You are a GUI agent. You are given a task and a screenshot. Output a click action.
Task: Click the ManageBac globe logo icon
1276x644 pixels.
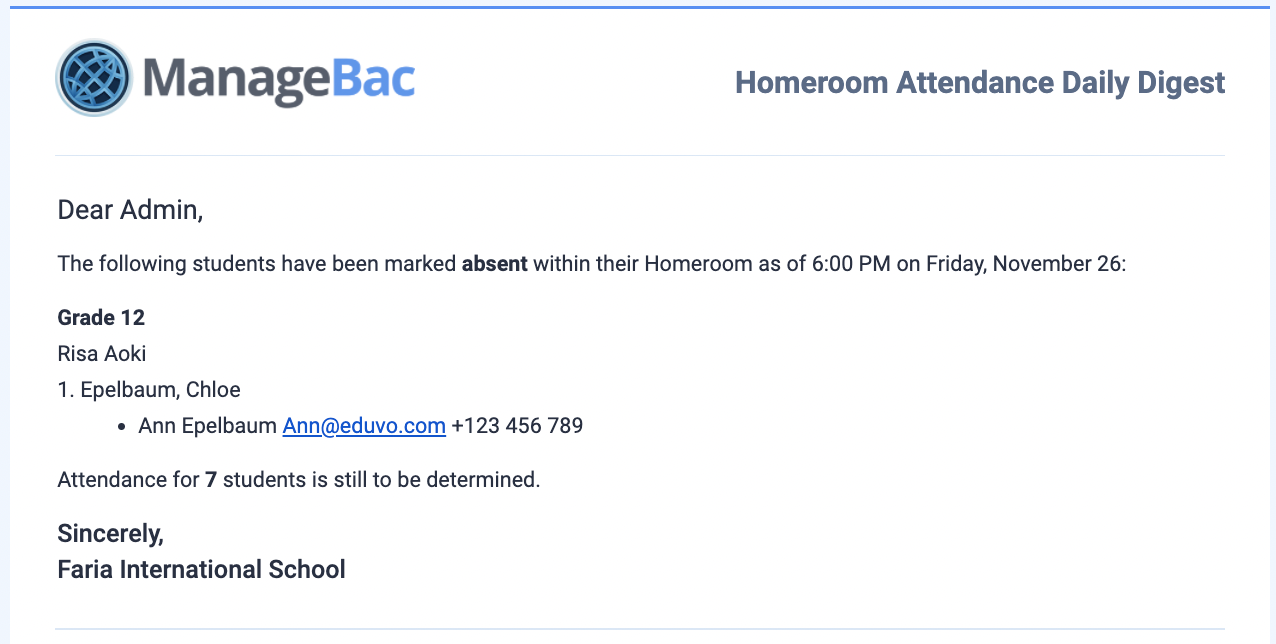[x=94, y=78]
